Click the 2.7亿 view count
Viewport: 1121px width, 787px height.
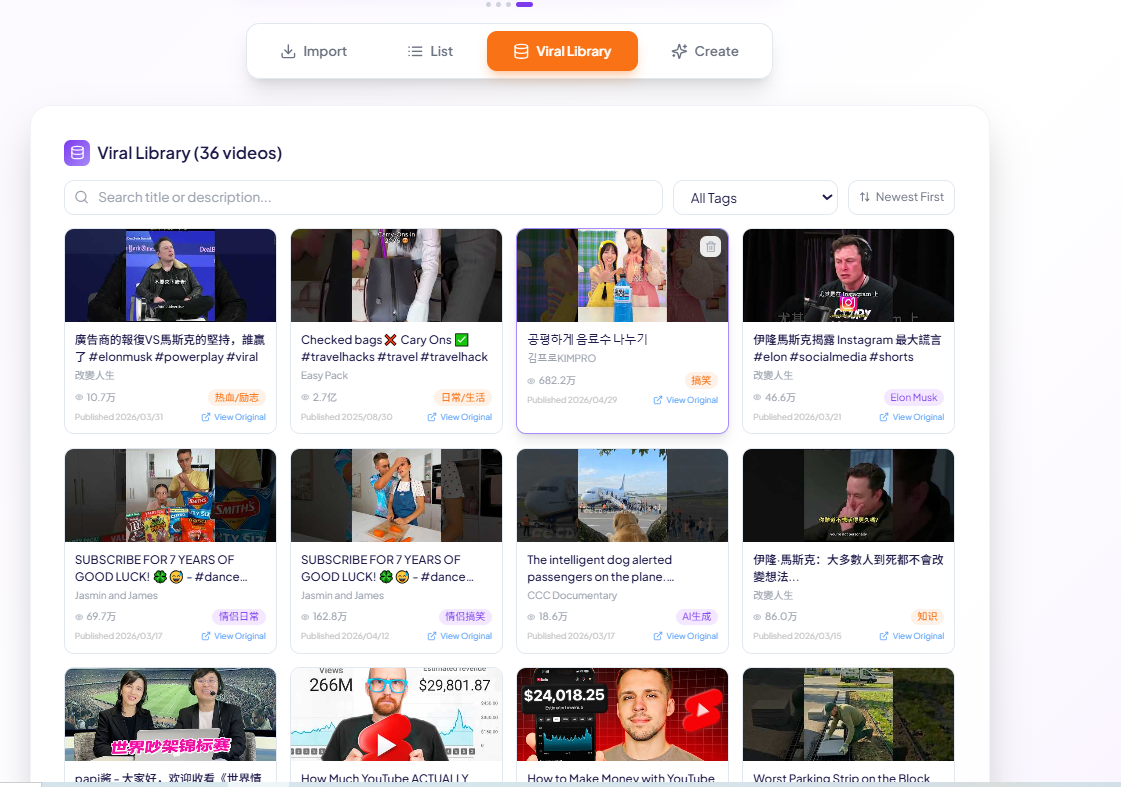tap(324, 397)
